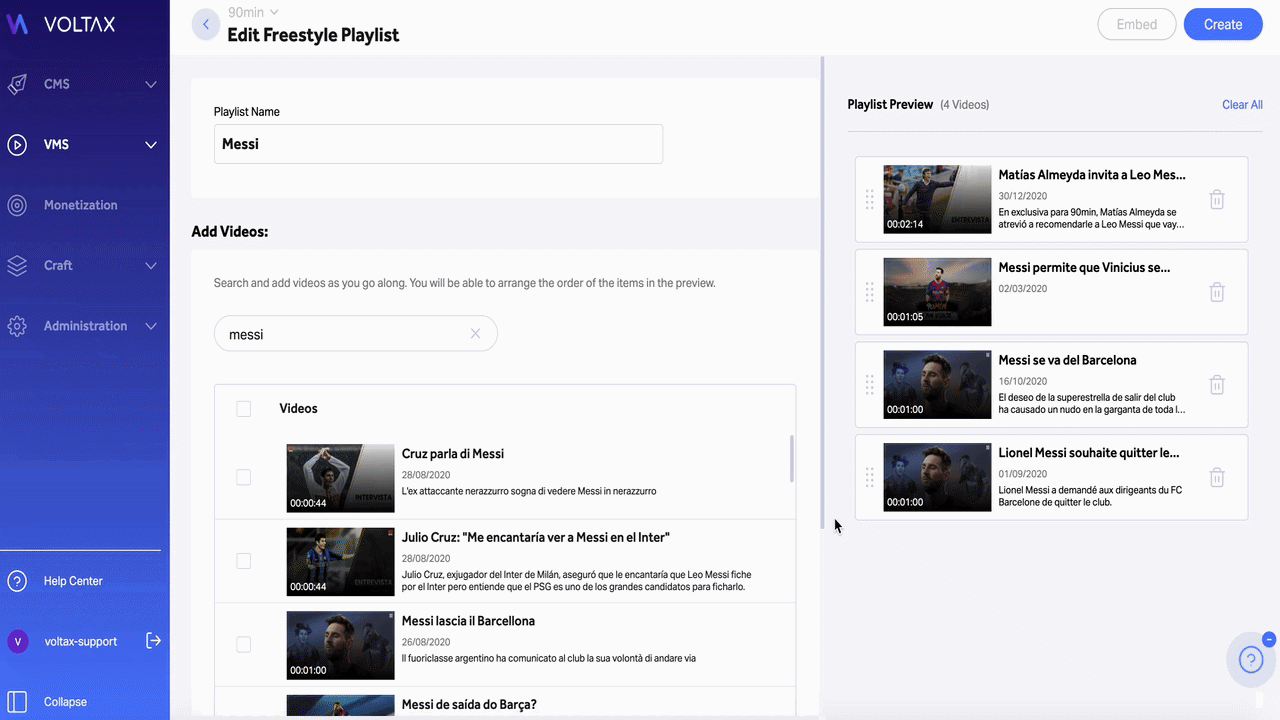Collapse the VMS menu chevron
Image resolution: width=1280 pixels, height=720 pixels.
coord(151,145)
